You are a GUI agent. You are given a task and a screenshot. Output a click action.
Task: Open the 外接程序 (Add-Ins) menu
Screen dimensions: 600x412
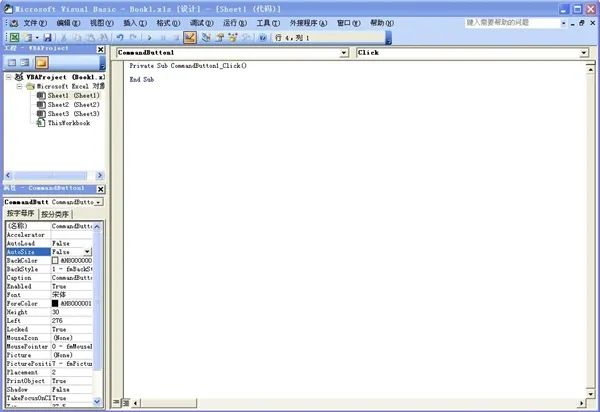(308, 23)
